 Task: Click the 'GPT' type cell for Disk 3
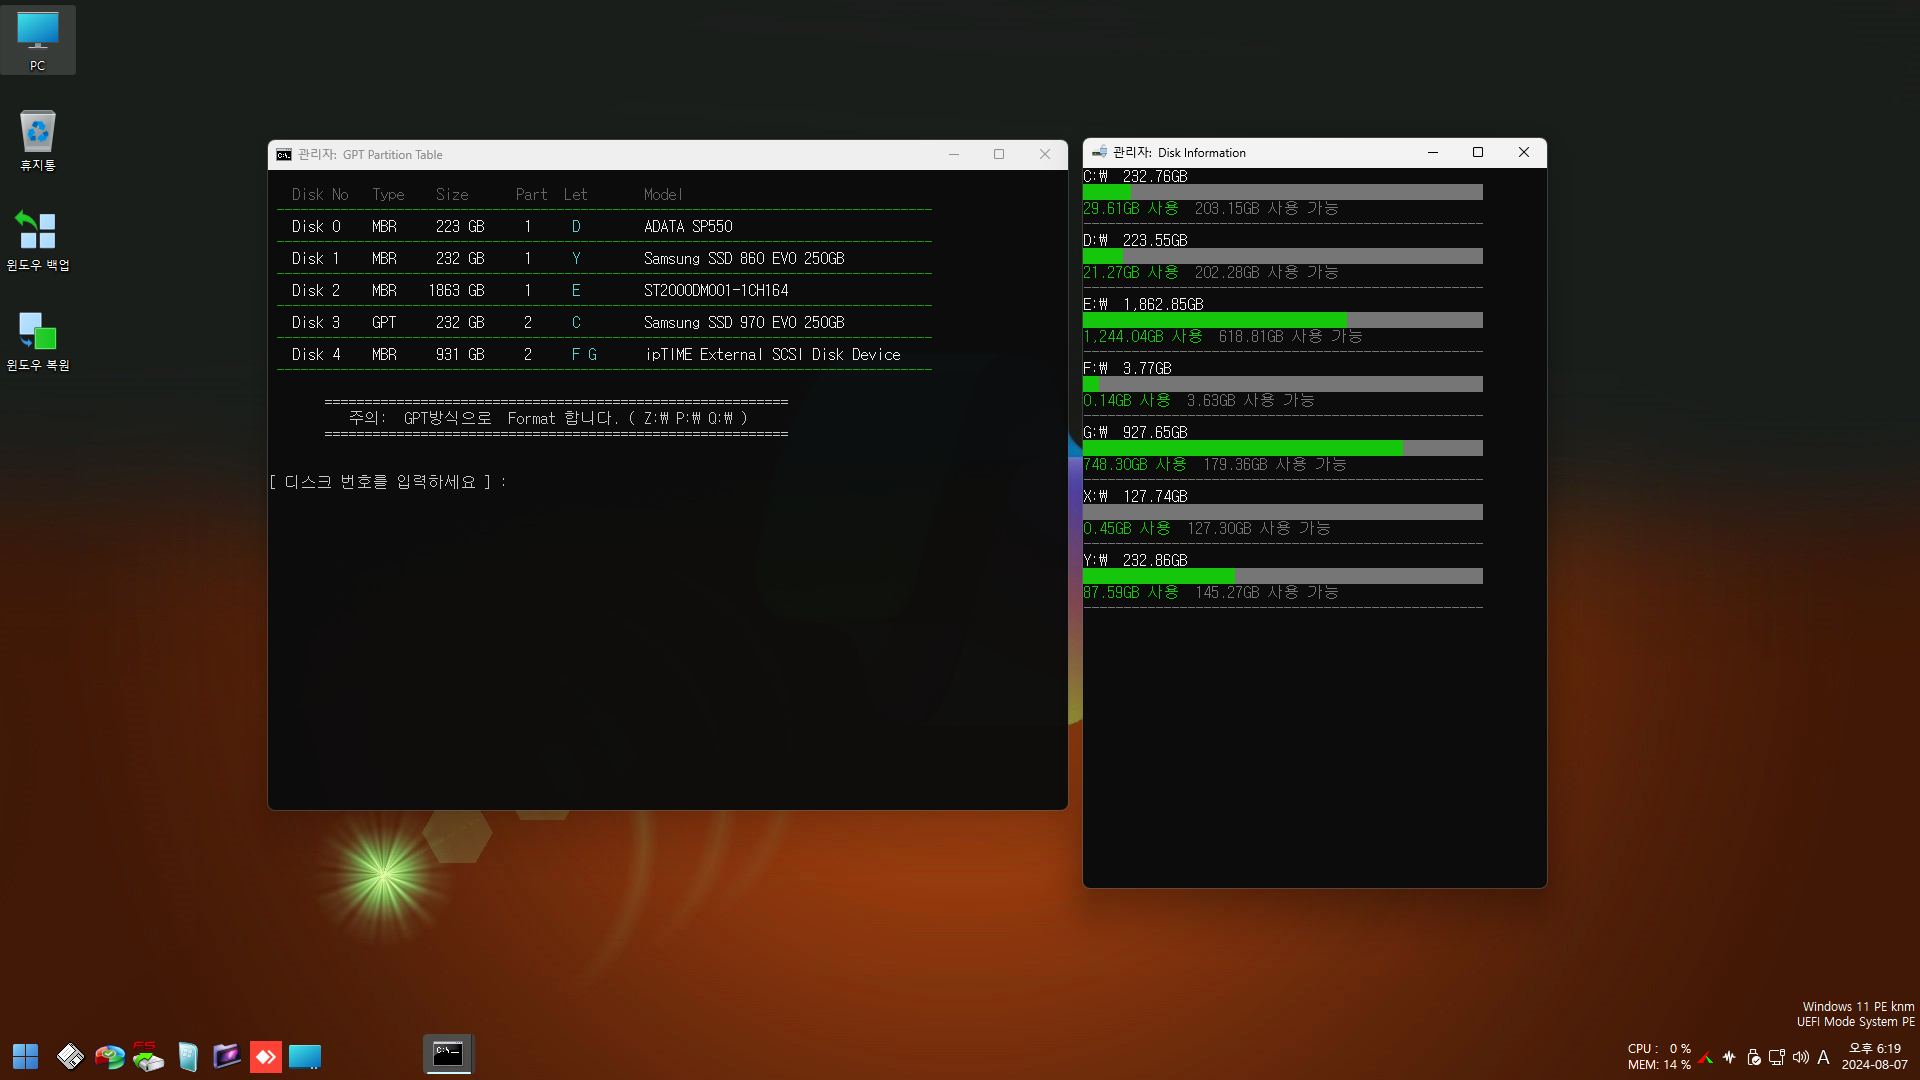(384, 323)
